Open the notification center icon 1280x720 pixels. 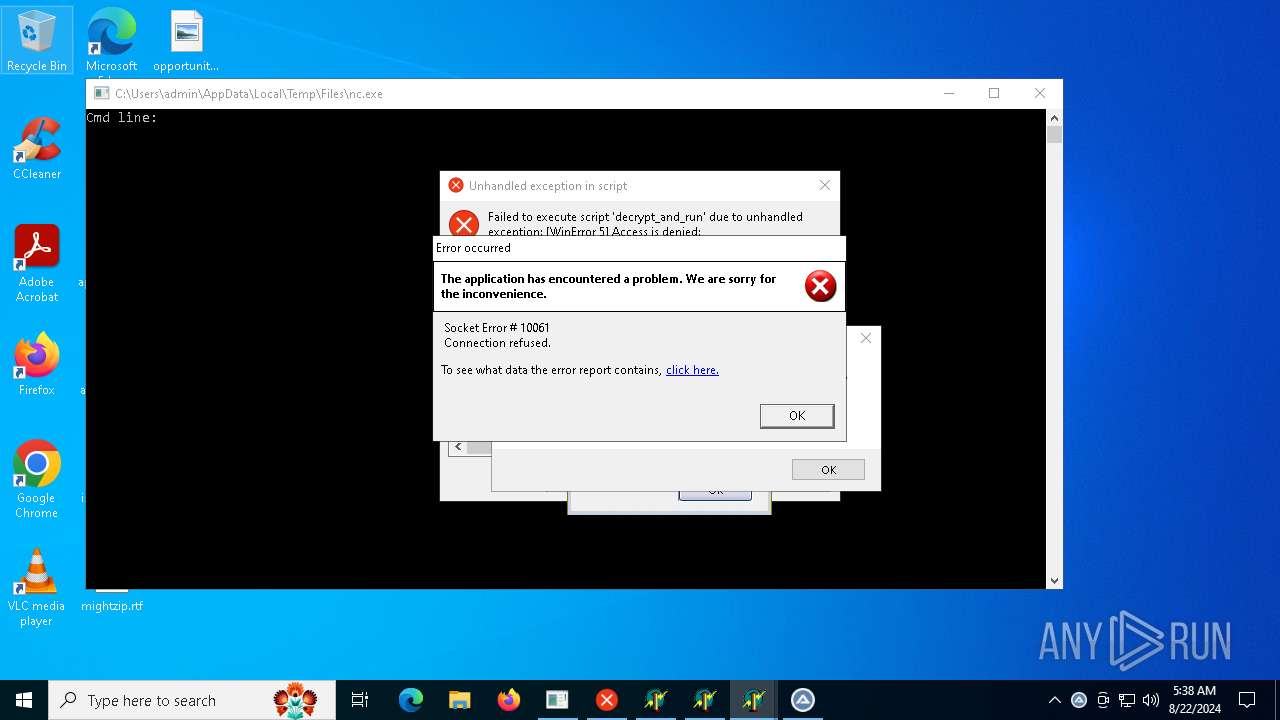pyautogui.click(x=1247, y=700)
